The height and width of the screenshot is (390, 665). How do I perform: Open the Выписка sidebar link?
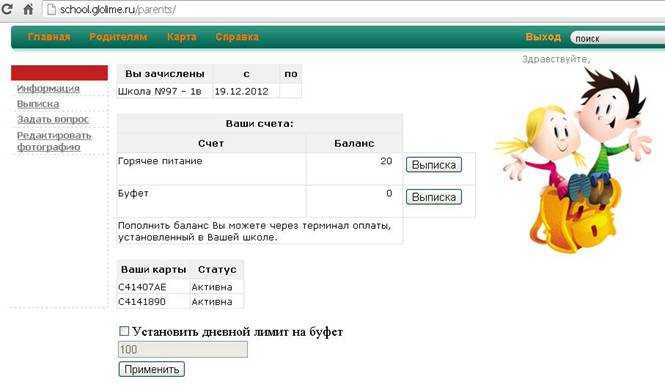point(38,104)
